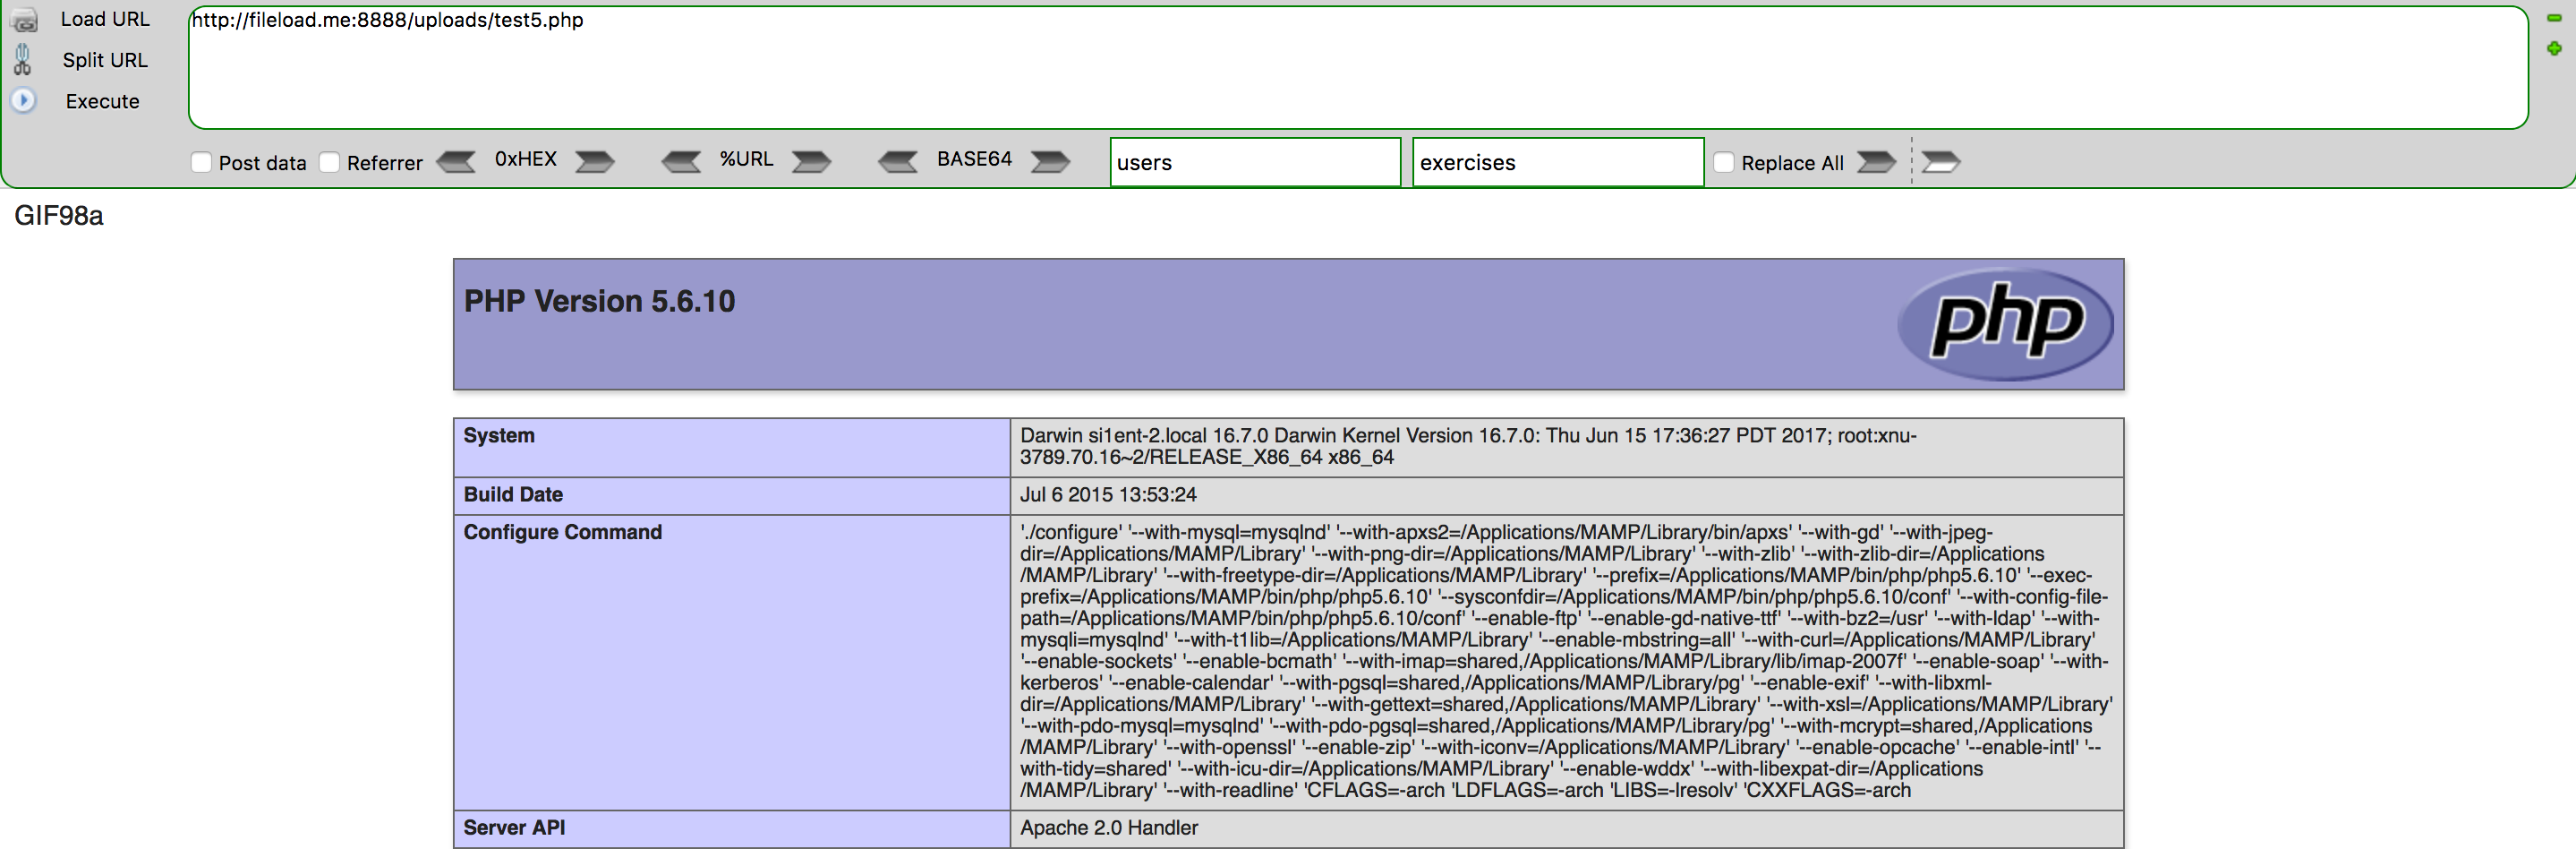The image size is (2576, 849).
Task: Click the Load URL label
Action: (105, 19)
